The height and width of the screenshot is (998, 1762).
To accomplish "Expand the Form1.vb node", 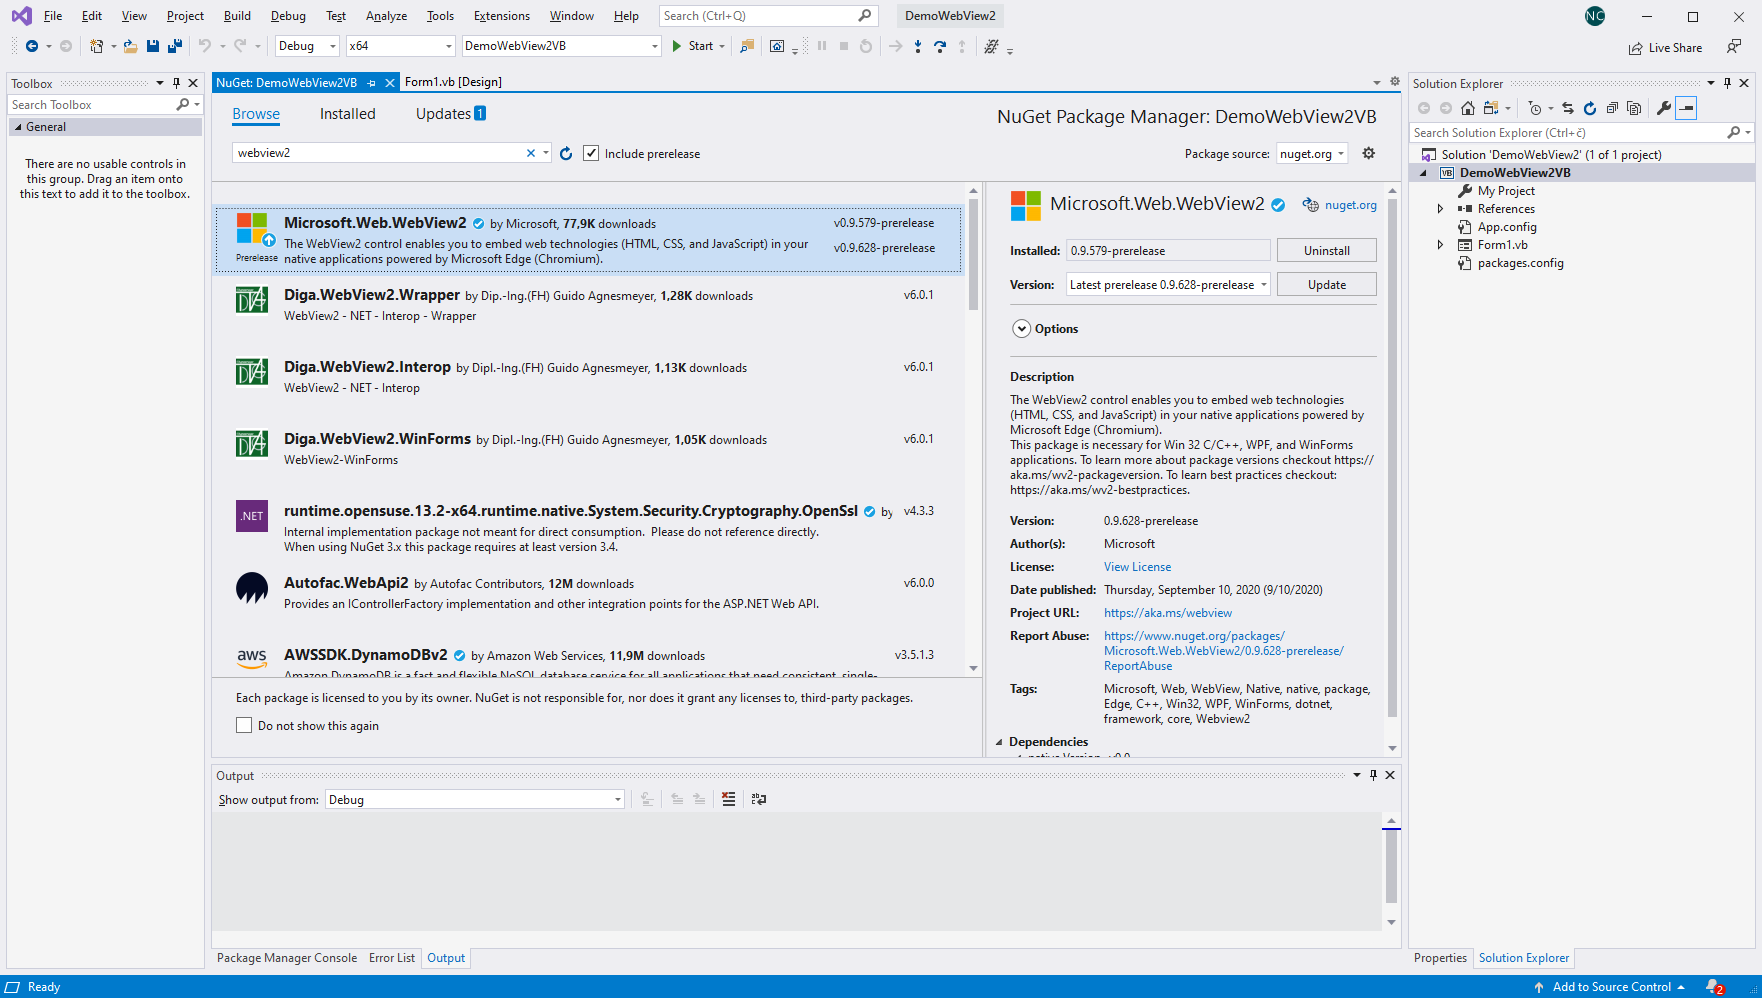I will (1440, 245).
